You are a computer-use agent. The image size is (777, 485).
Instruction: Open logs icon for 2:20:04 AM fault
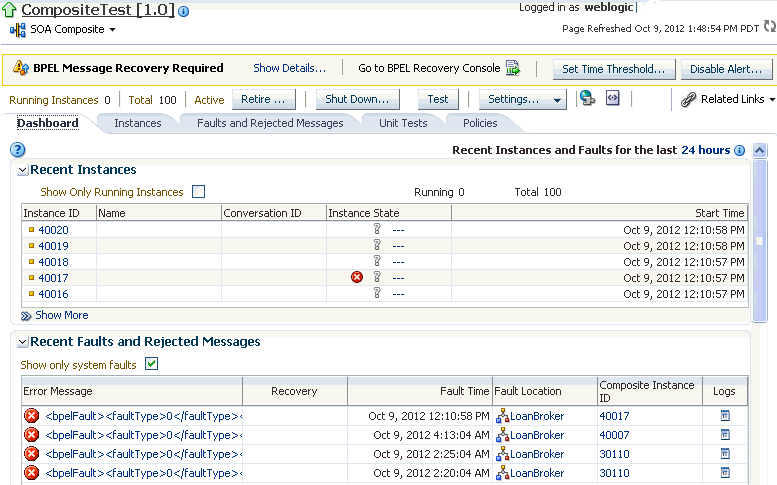click(x=725, y=472)
